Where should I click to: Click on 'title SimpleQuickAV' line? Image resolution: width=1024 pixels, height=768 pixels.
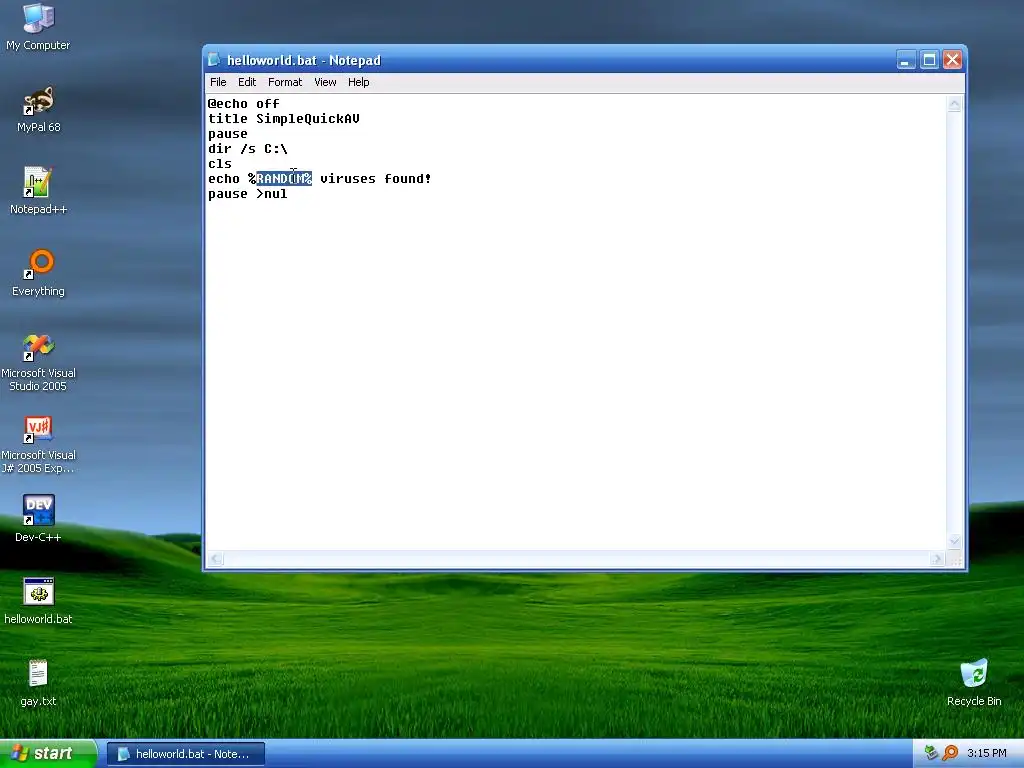point(283,119)
